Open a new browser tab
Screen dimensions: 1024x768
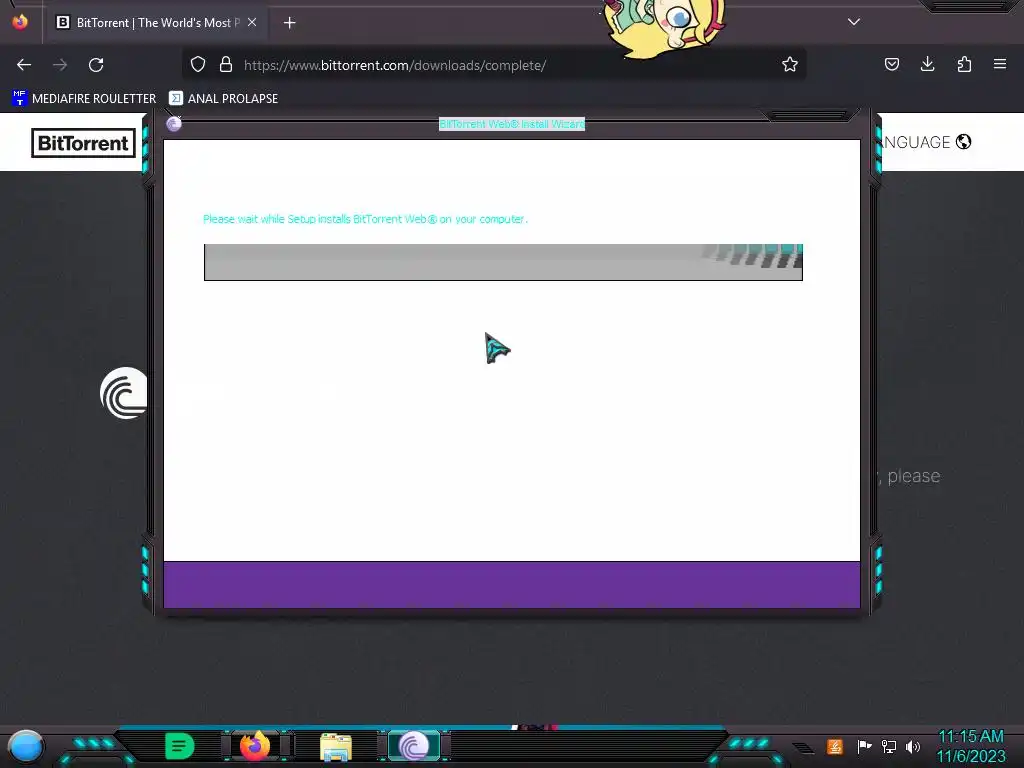[x=289, y=23]
